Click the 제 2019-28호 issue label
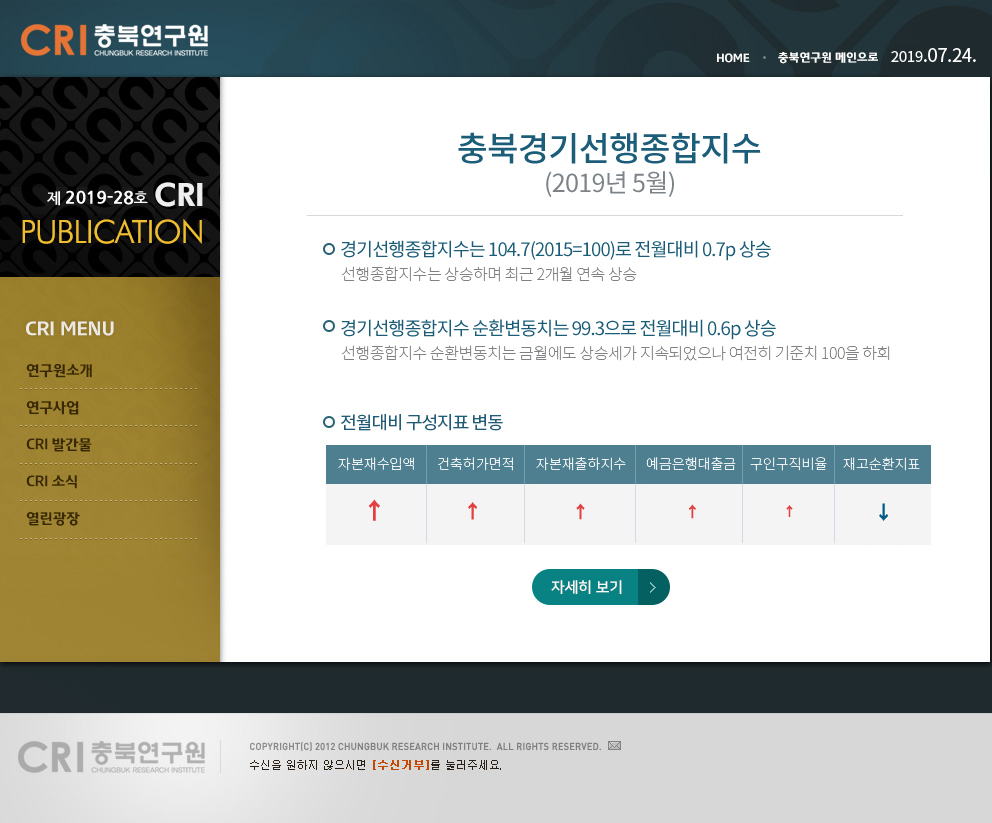This screenshot has width=992, height=823. [97, 197]
